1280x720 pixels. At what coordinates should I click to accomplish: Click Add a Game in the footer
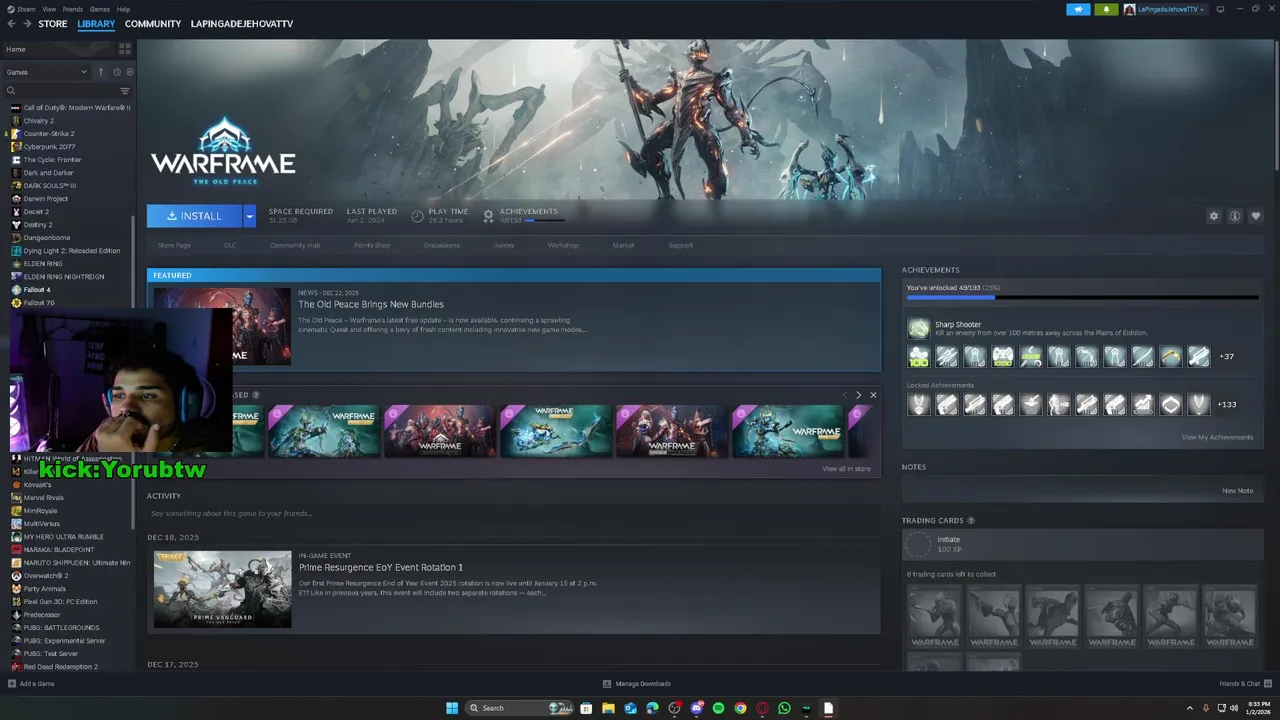click(x=31, y=684)
